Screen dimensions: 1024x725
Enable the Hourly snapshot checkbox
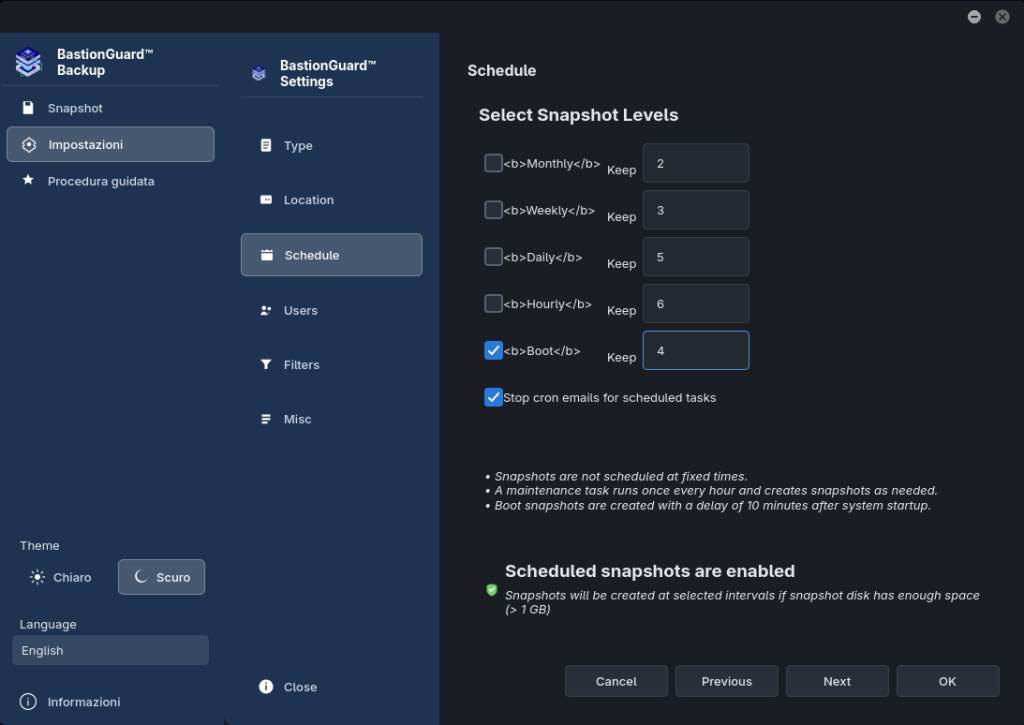coord(493,304)
